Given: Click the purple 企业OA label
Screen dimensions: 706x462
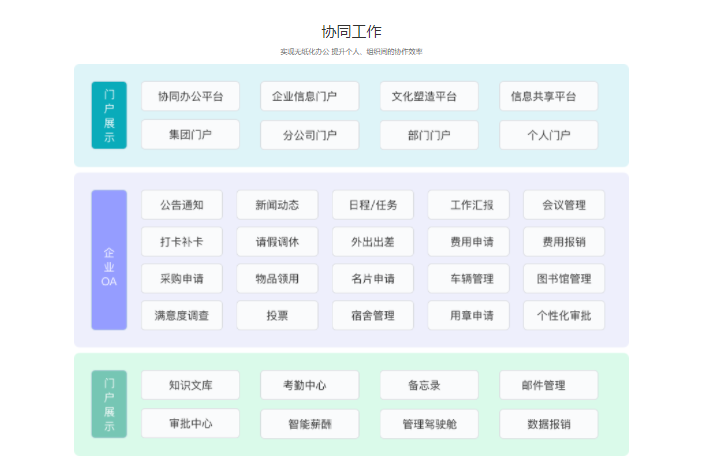Looking at the screenshot, I should tap(109, 260).
